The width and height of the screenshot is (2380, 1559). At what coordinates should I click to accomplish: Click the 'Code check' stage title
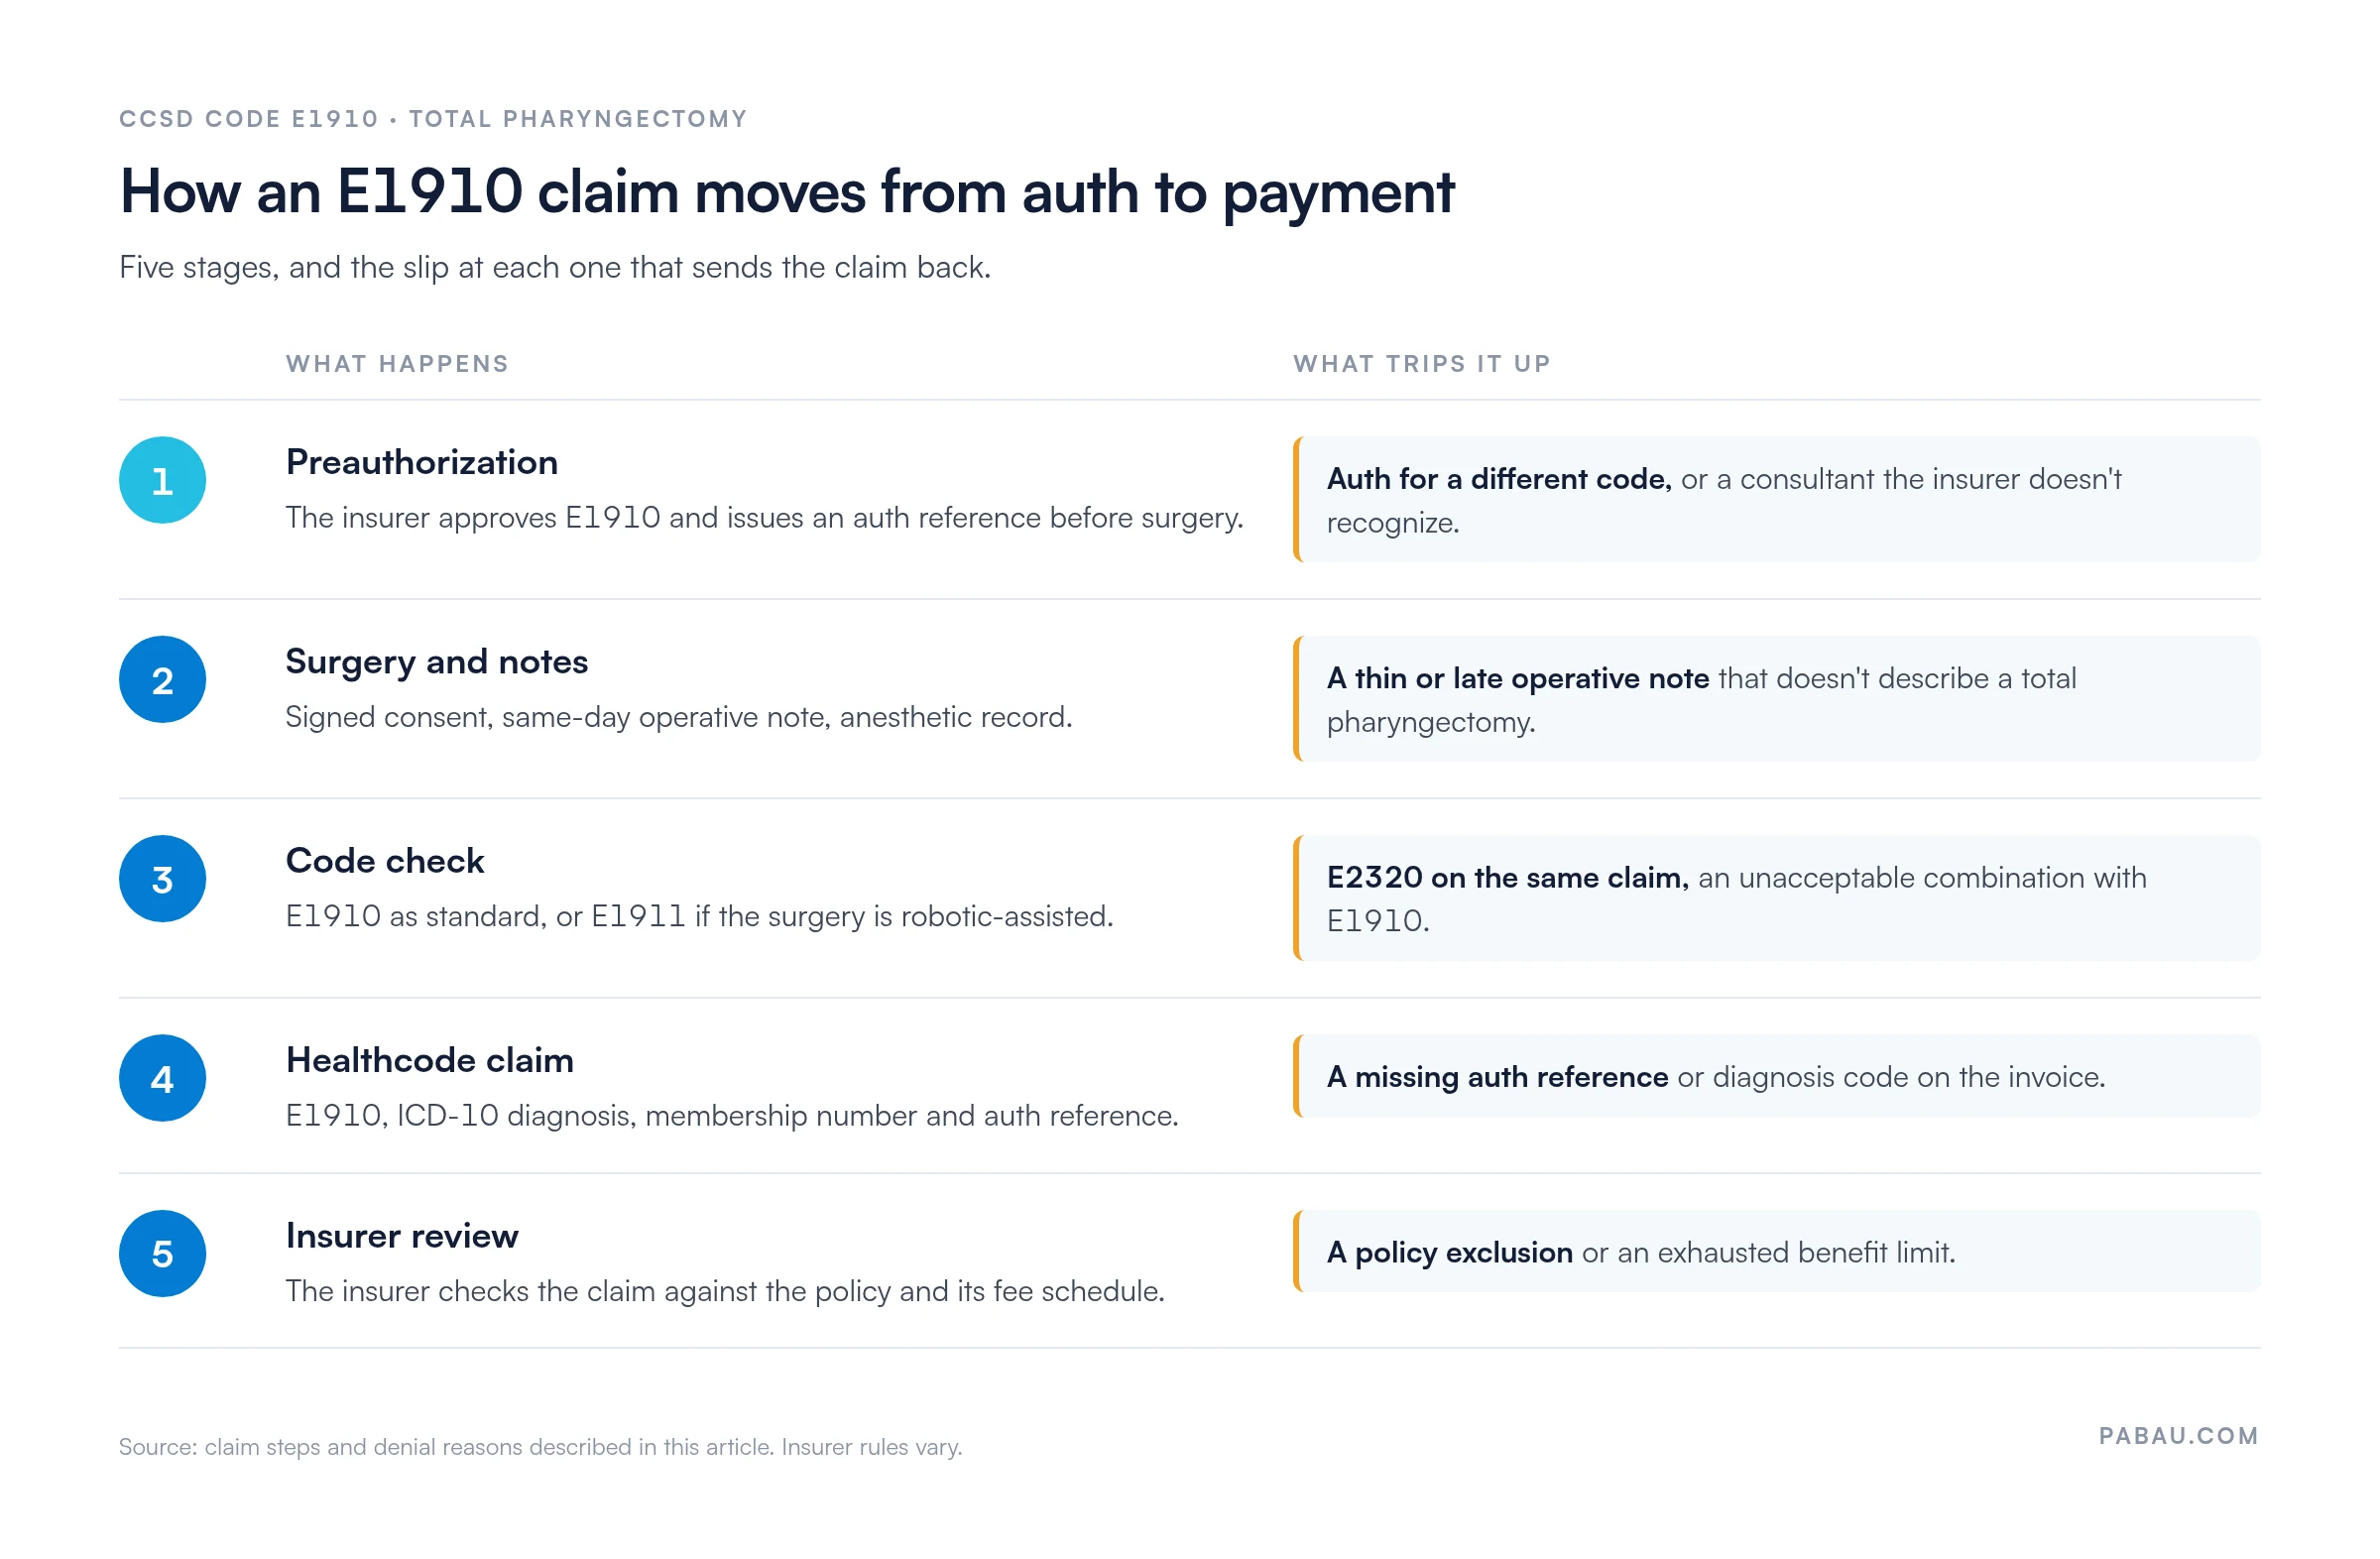pyautogui.click(x=385, y=861)
